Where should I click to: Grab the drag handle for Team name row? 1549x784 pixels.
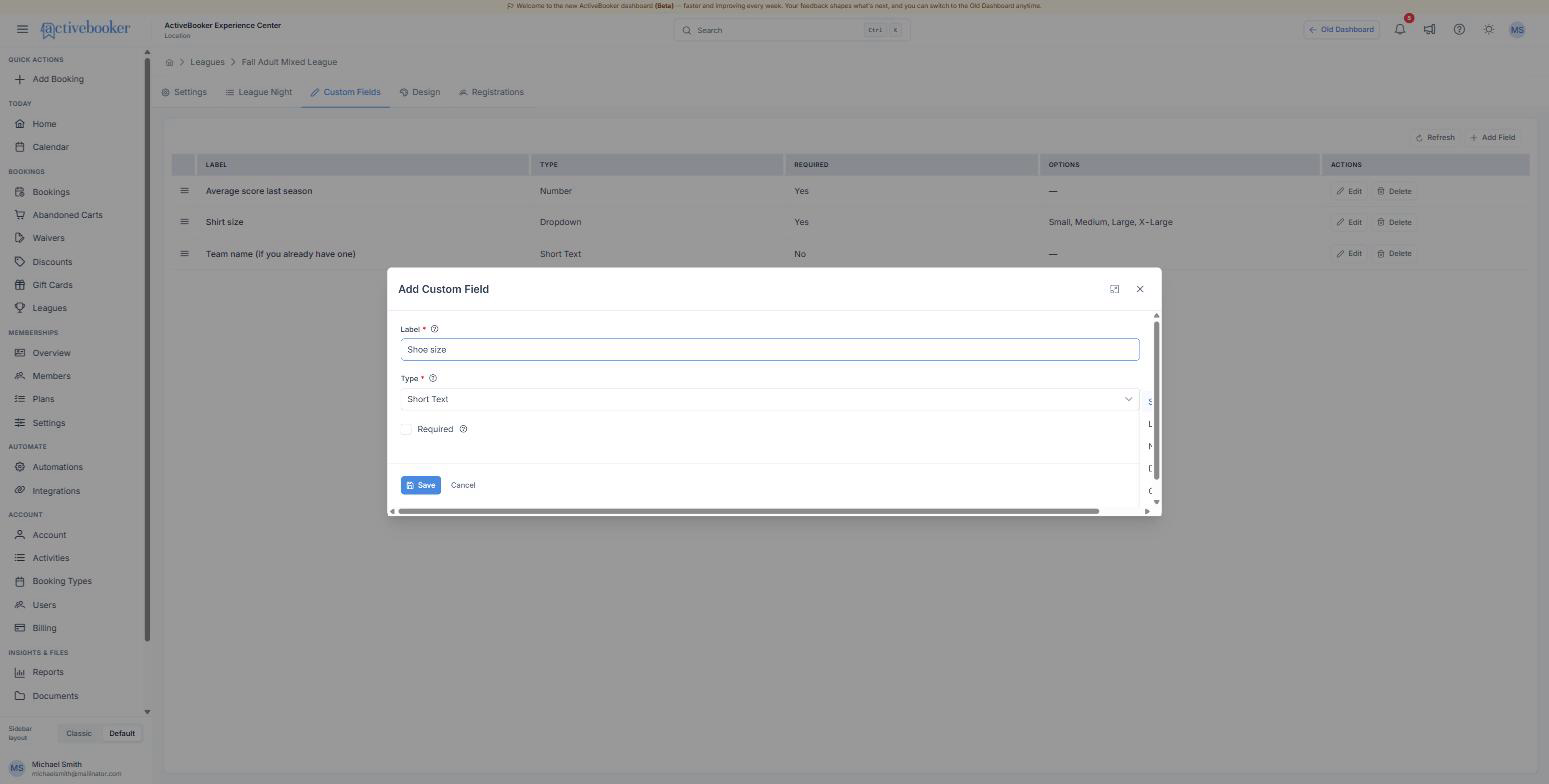(x=184, y=253)
